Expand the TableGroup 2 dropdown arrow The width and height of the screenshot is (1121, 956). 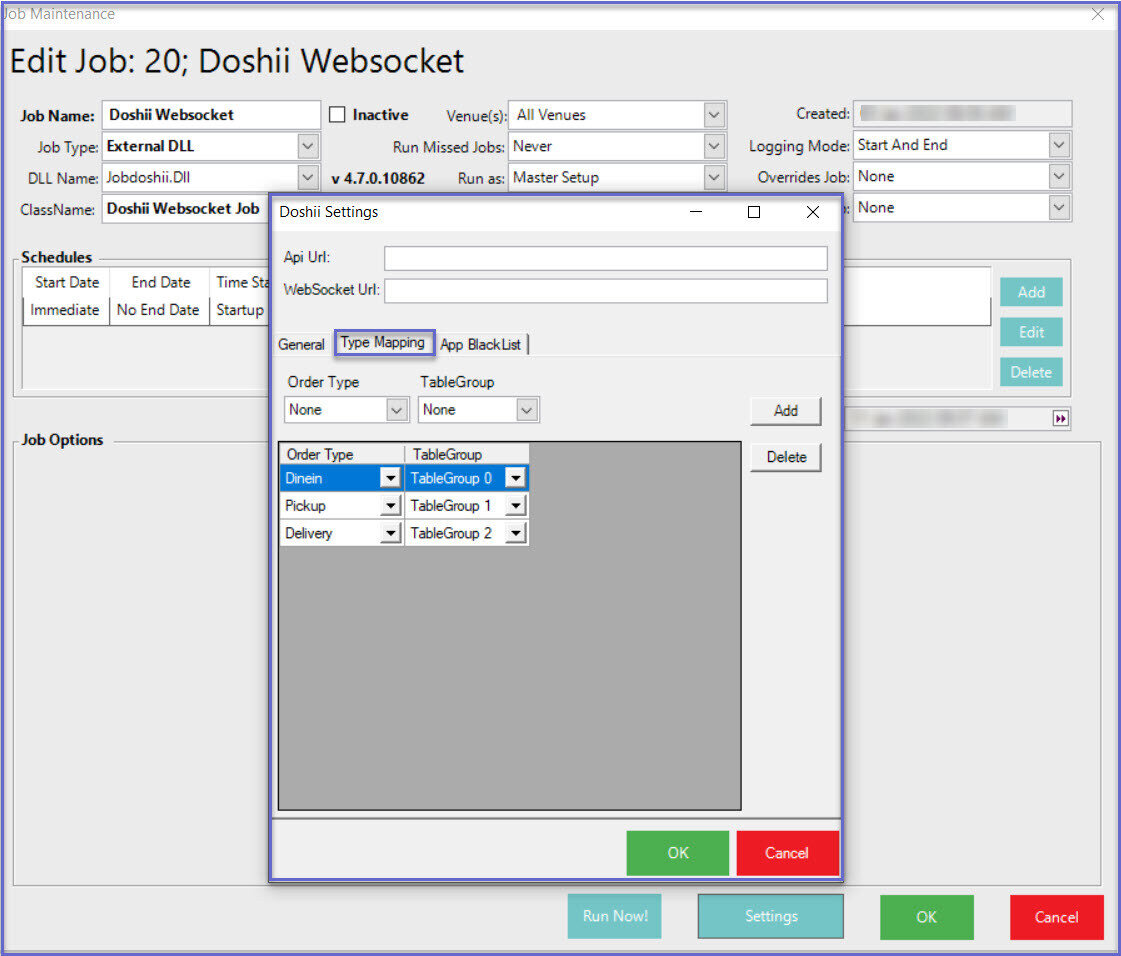(x=515, y=533)
